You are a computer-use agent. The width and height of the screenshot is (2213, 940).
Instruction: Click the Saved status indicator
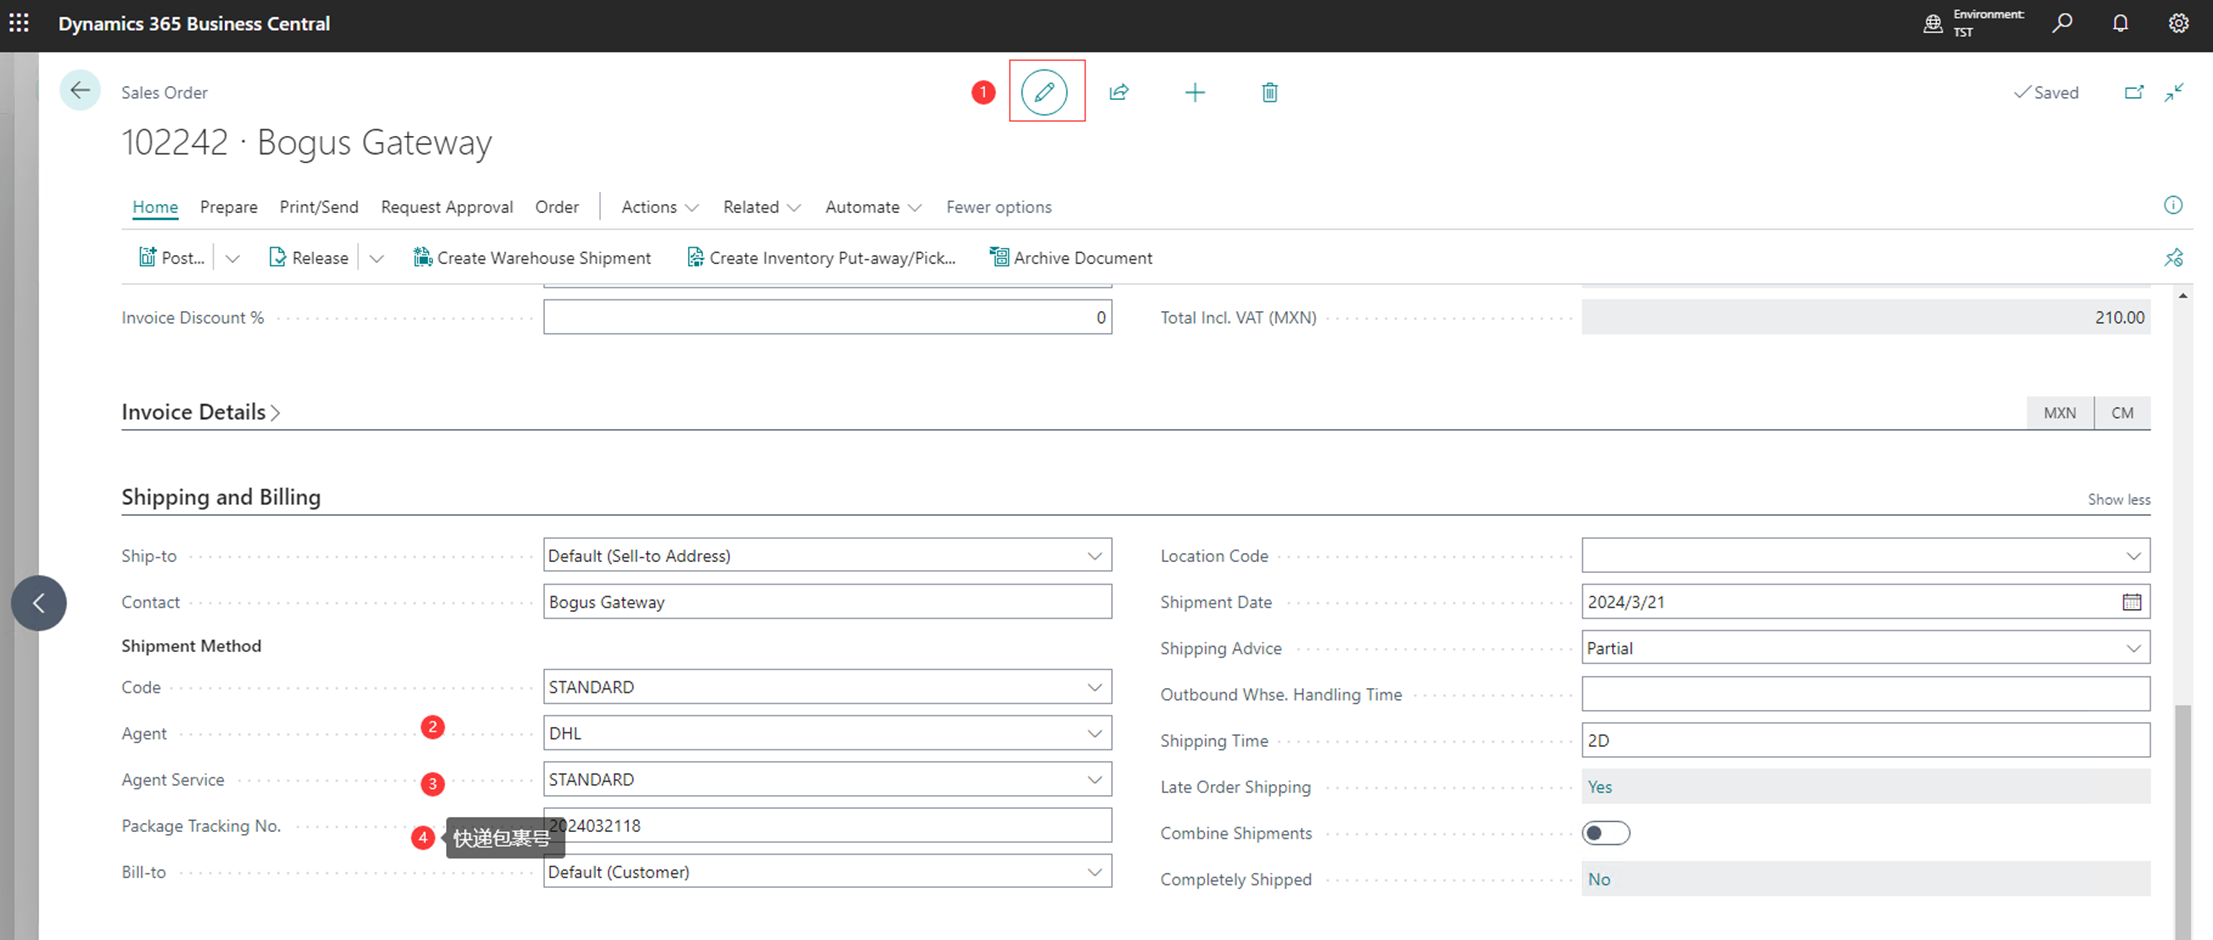(x=2046, y=92)
